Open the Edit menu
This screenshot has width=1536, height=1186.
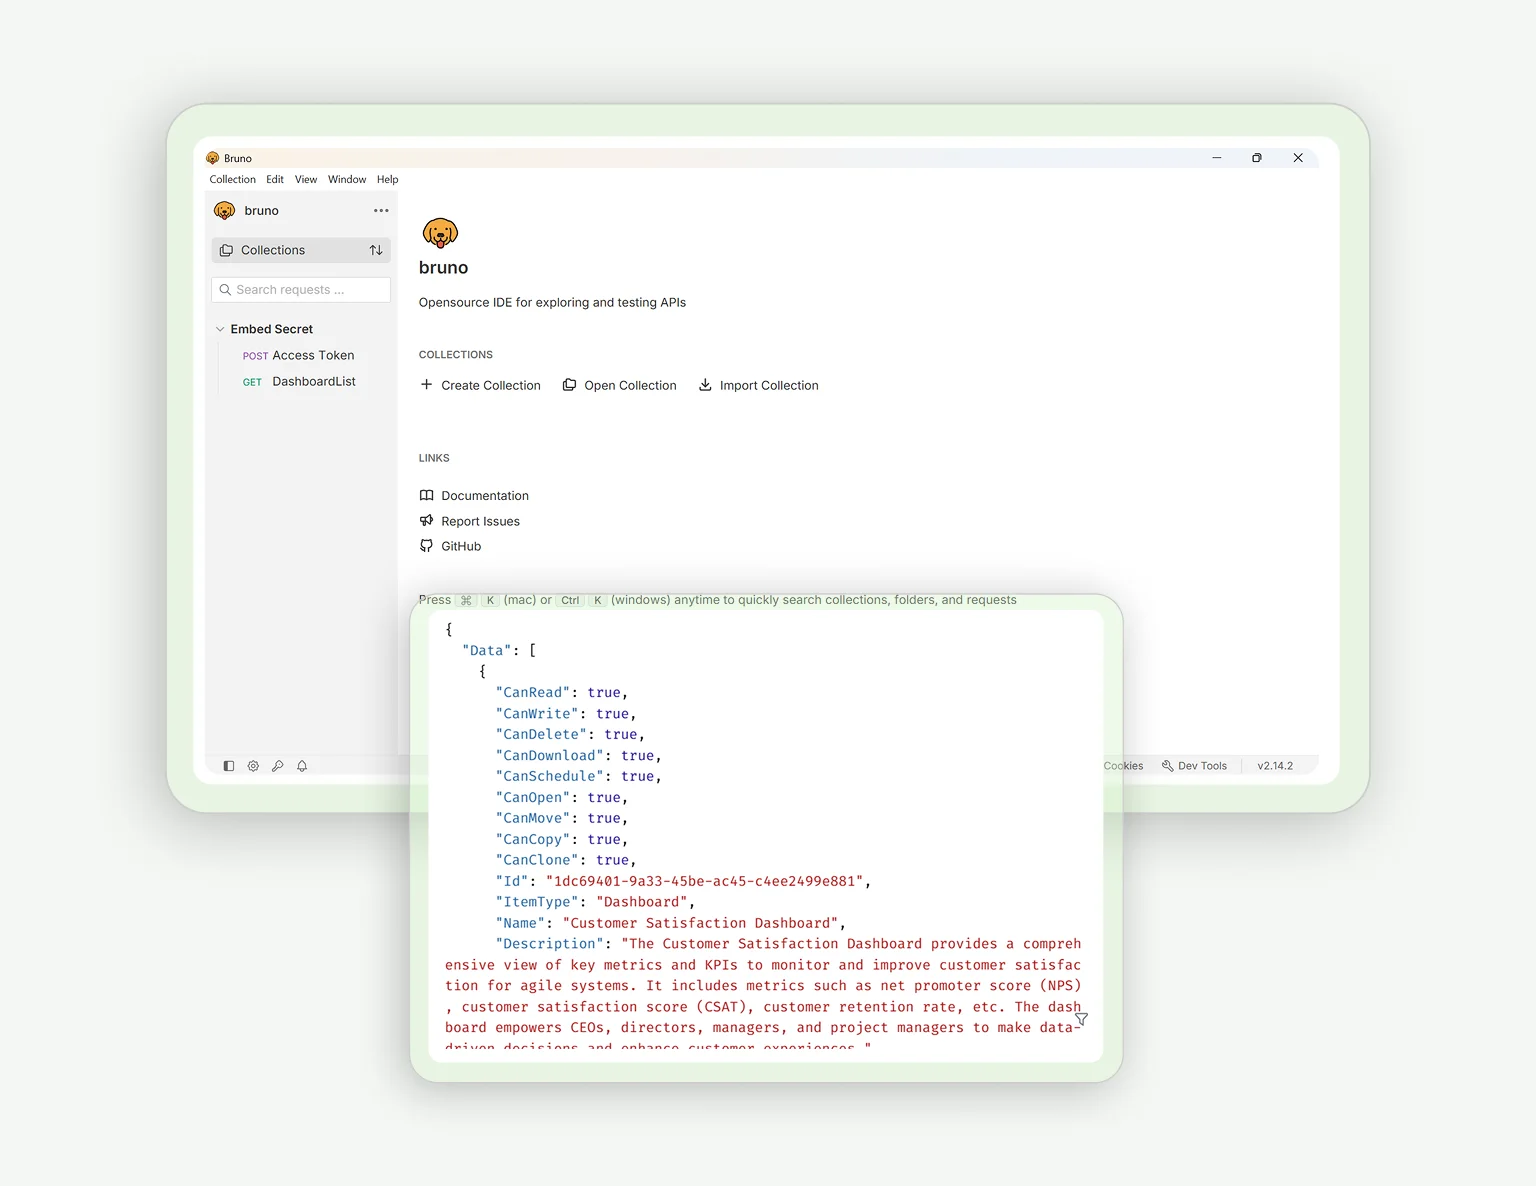tap(275, 180)
